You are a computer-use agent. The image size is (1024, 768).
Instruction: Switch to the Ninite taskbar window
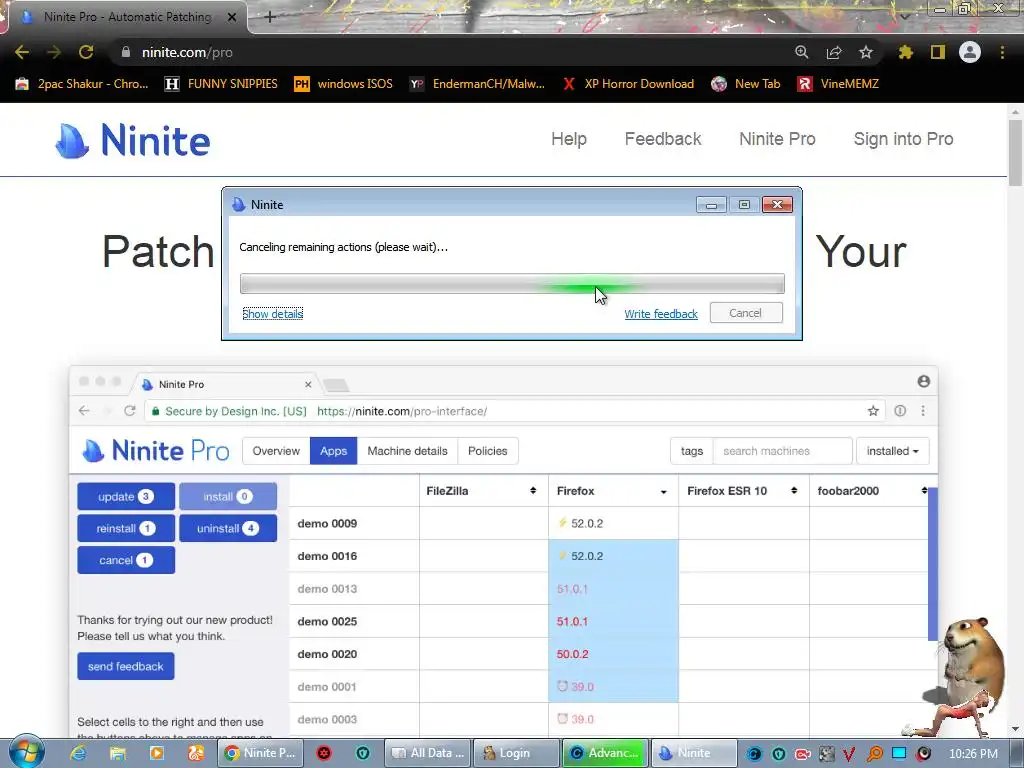coord(694,753)
